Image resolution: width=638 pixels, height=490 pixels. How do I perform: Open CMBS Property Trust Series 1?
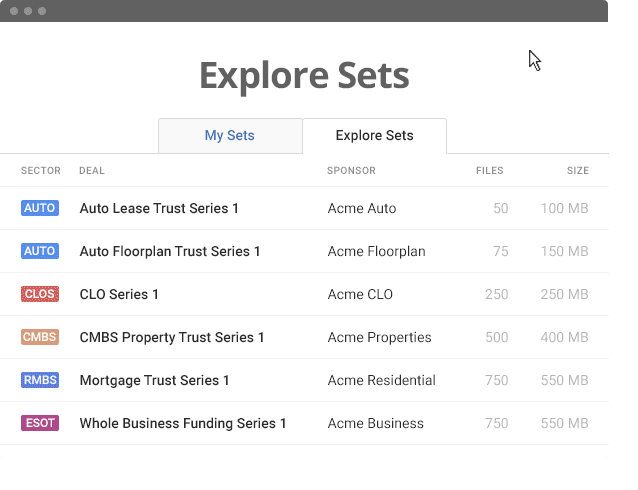tap(172, 338)
